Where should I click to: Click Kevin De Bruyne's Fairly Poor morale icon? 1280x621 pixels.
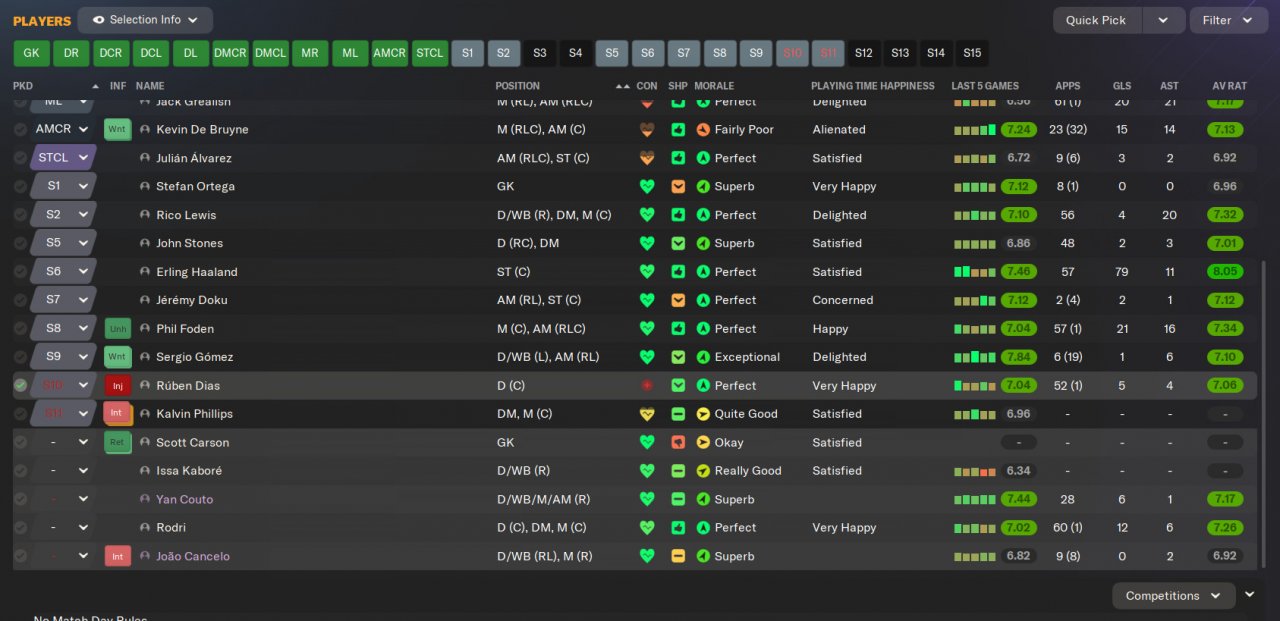coord(703,129)
